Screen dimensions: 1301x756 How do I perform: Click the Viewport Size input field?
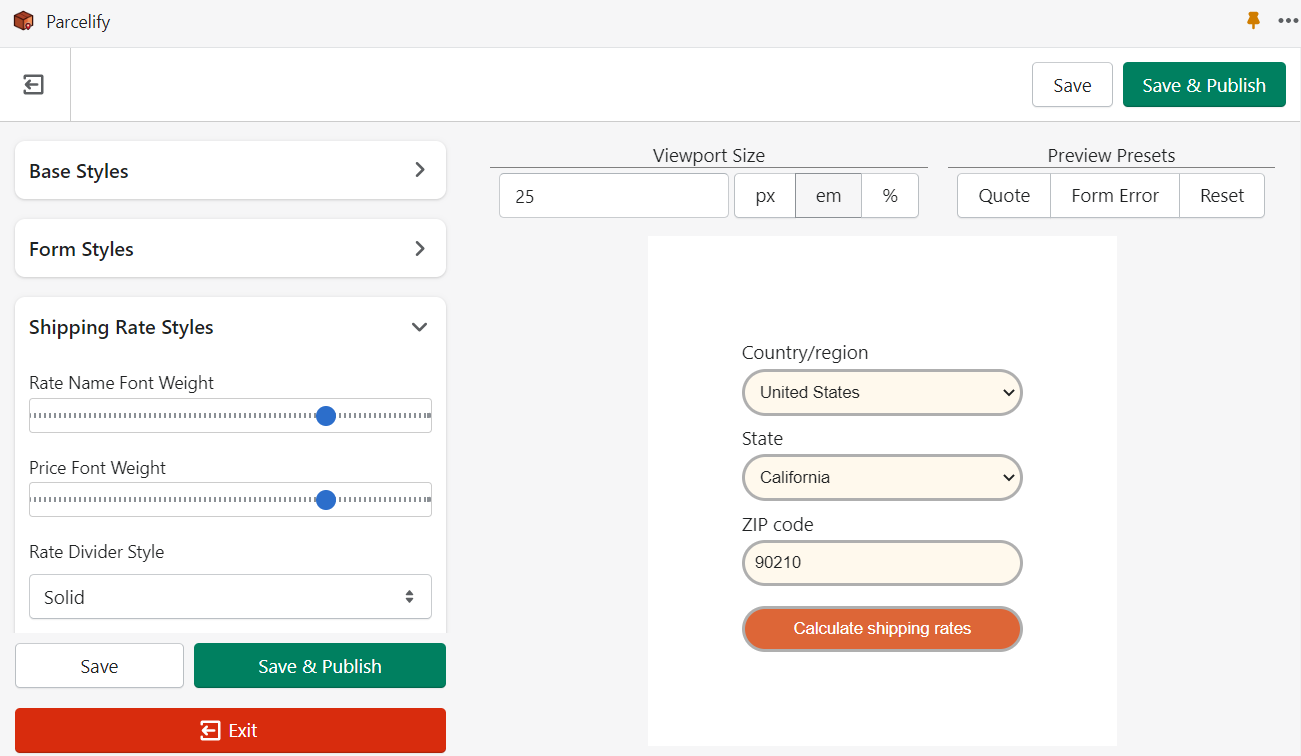614,196
